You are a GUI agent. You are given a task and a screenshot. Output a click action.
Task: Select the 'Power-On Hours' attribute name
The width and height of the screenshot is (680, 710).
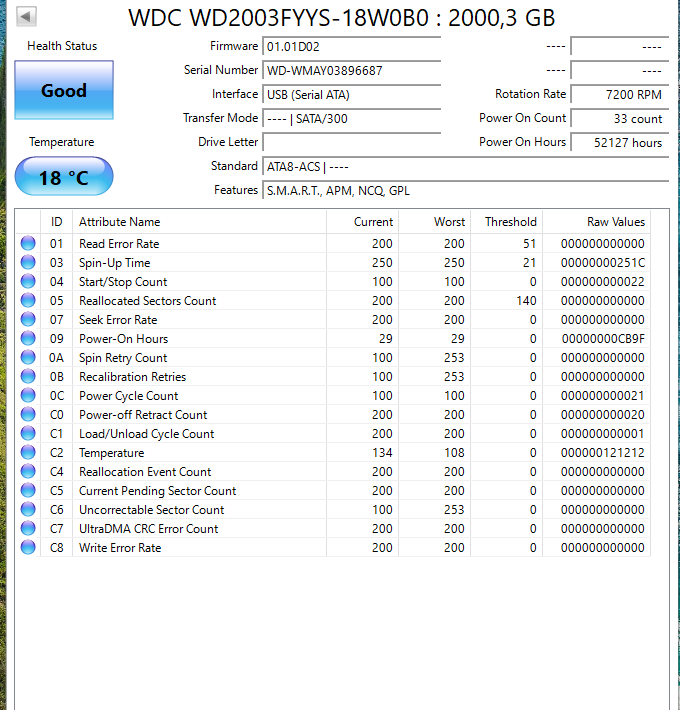coord(124,339)
